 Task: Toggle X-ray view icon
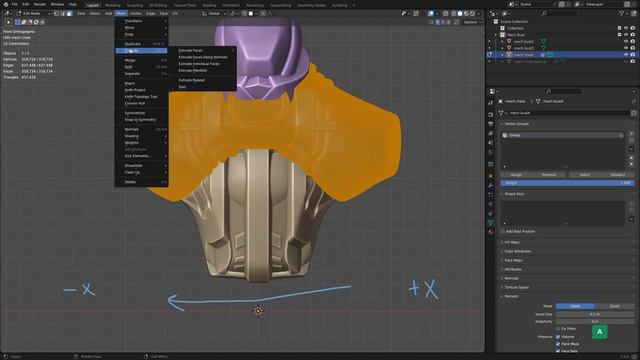coord(445,13)
